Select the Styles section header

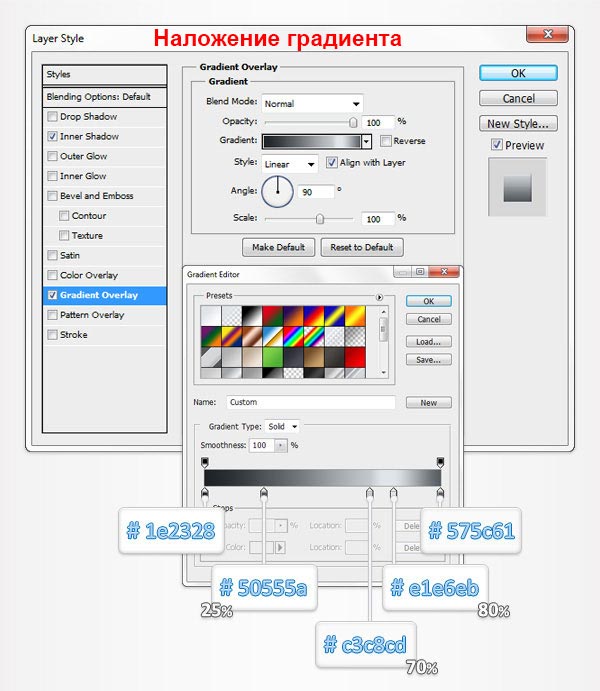[x=104, y=74]
